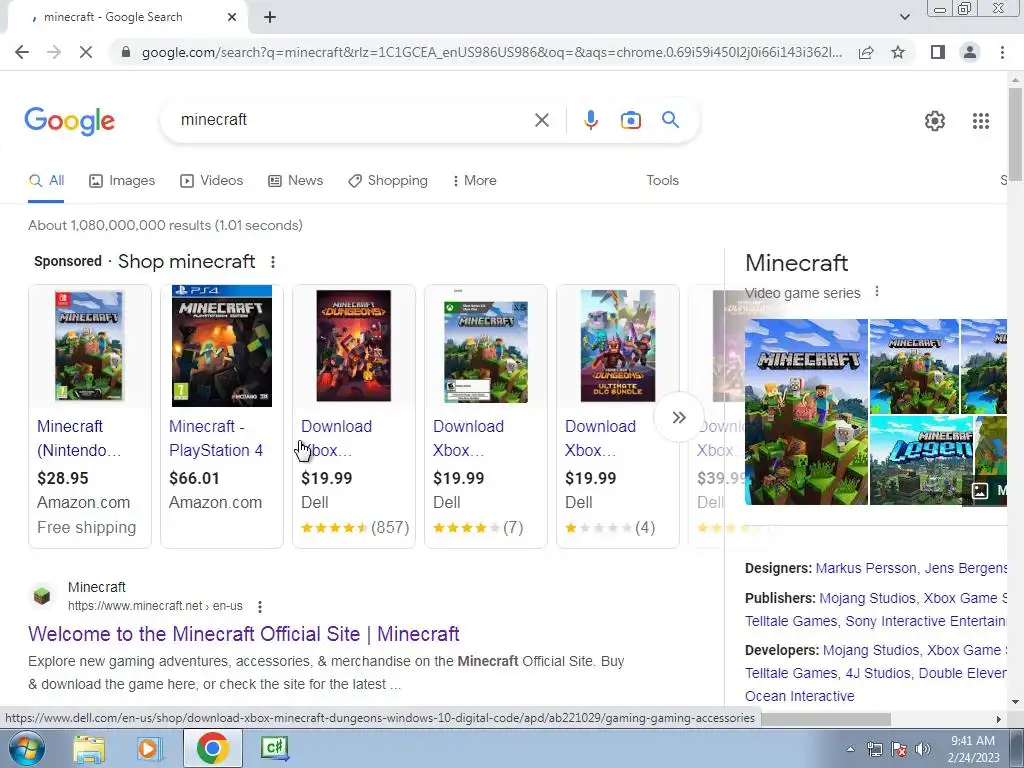Open Welcome to the Minecraft Official Site

[x=244, y=634]
